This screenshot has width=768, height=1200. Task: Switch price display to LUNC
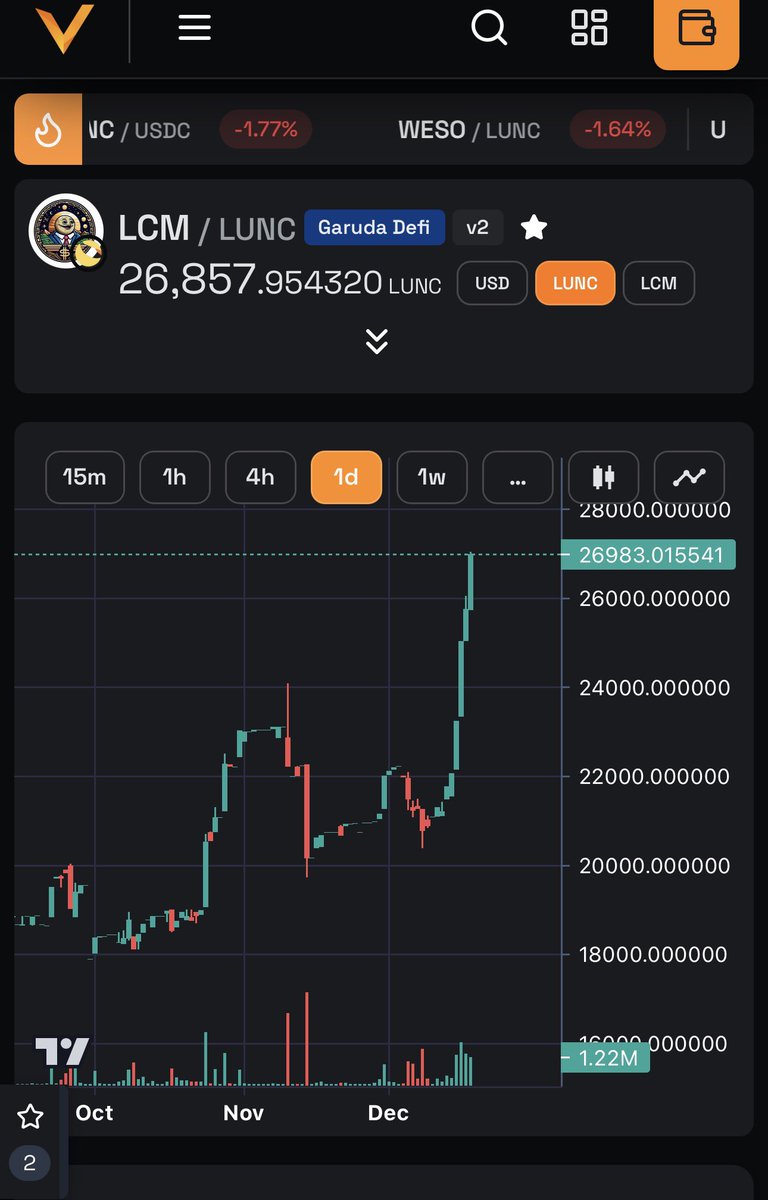coord(575,283)
